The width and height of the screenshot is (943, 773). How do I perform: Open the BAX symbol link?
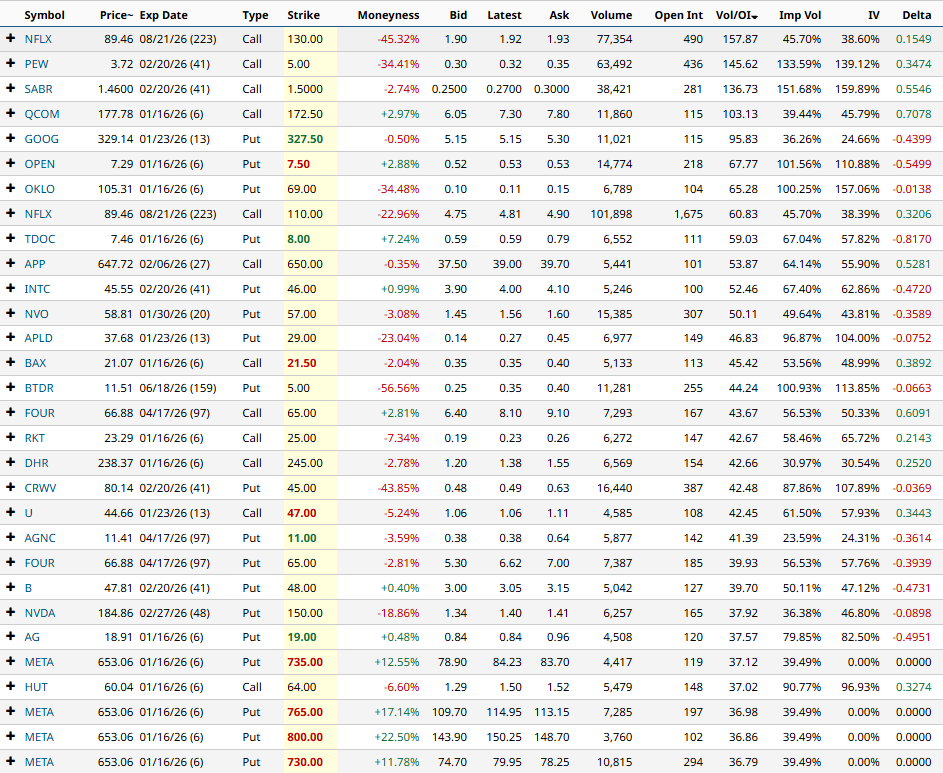coord(35,363)
